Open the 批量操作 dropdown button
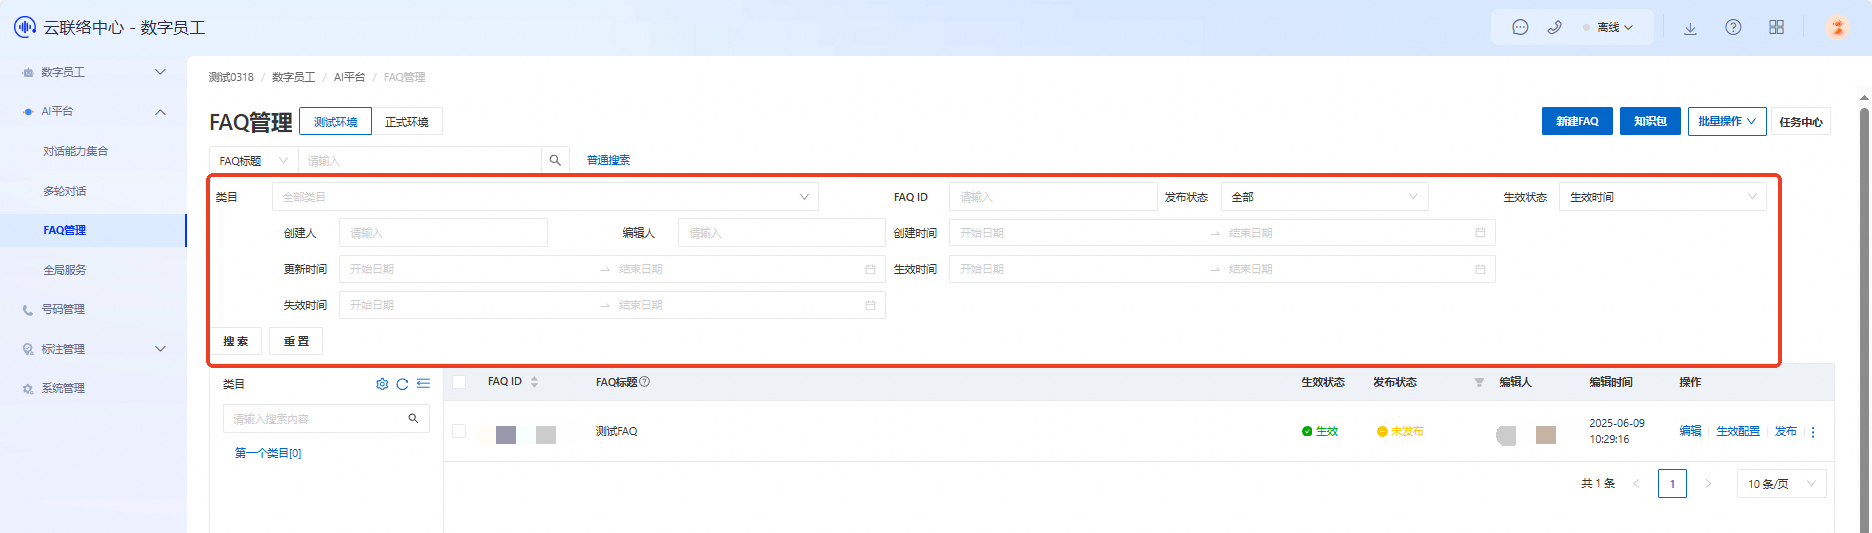The image size is (1872, 533). tap(1727, 121)
